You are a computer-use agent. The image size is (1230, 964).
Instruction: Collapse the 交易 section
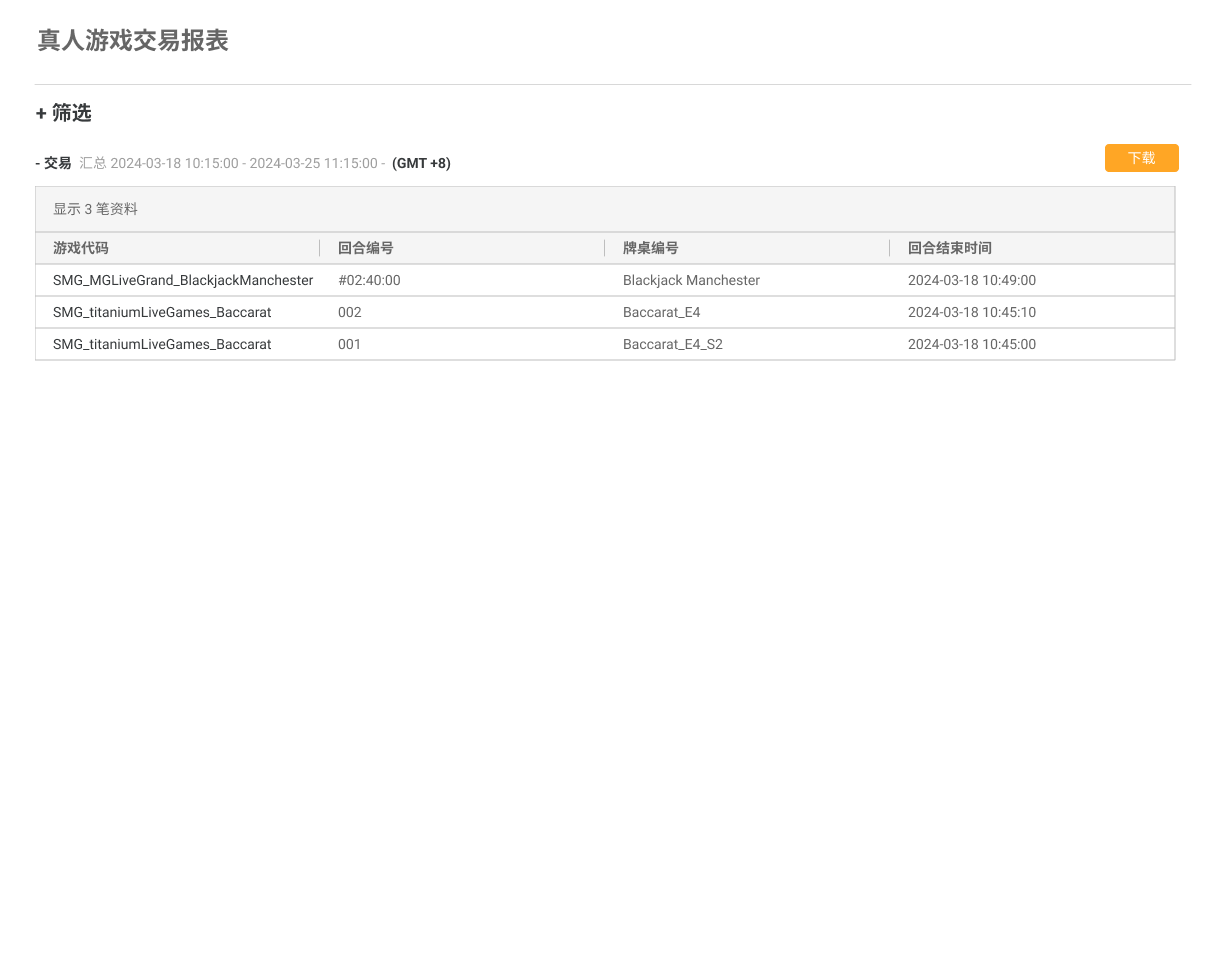53,163
